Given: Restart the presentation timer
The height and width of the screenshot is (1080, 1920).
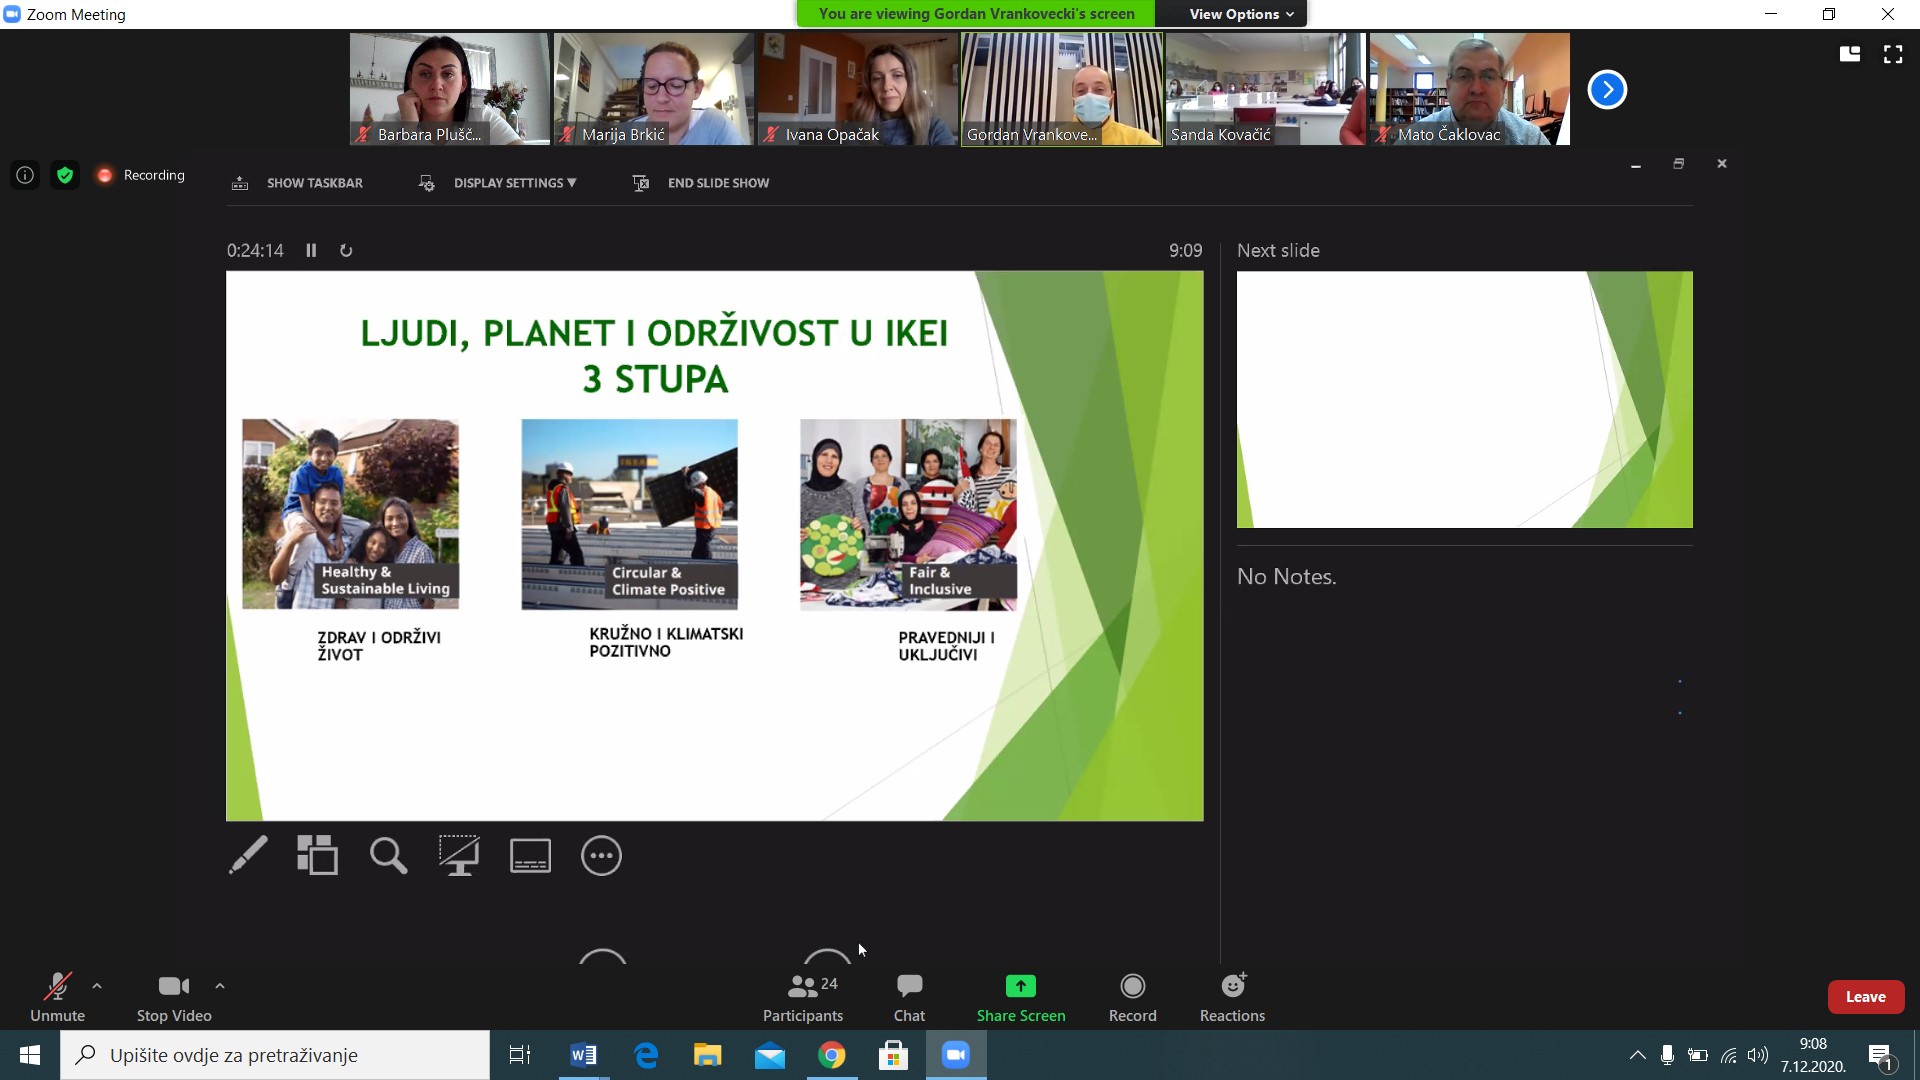Looking at the screenshot, I should tap(346, 250).
